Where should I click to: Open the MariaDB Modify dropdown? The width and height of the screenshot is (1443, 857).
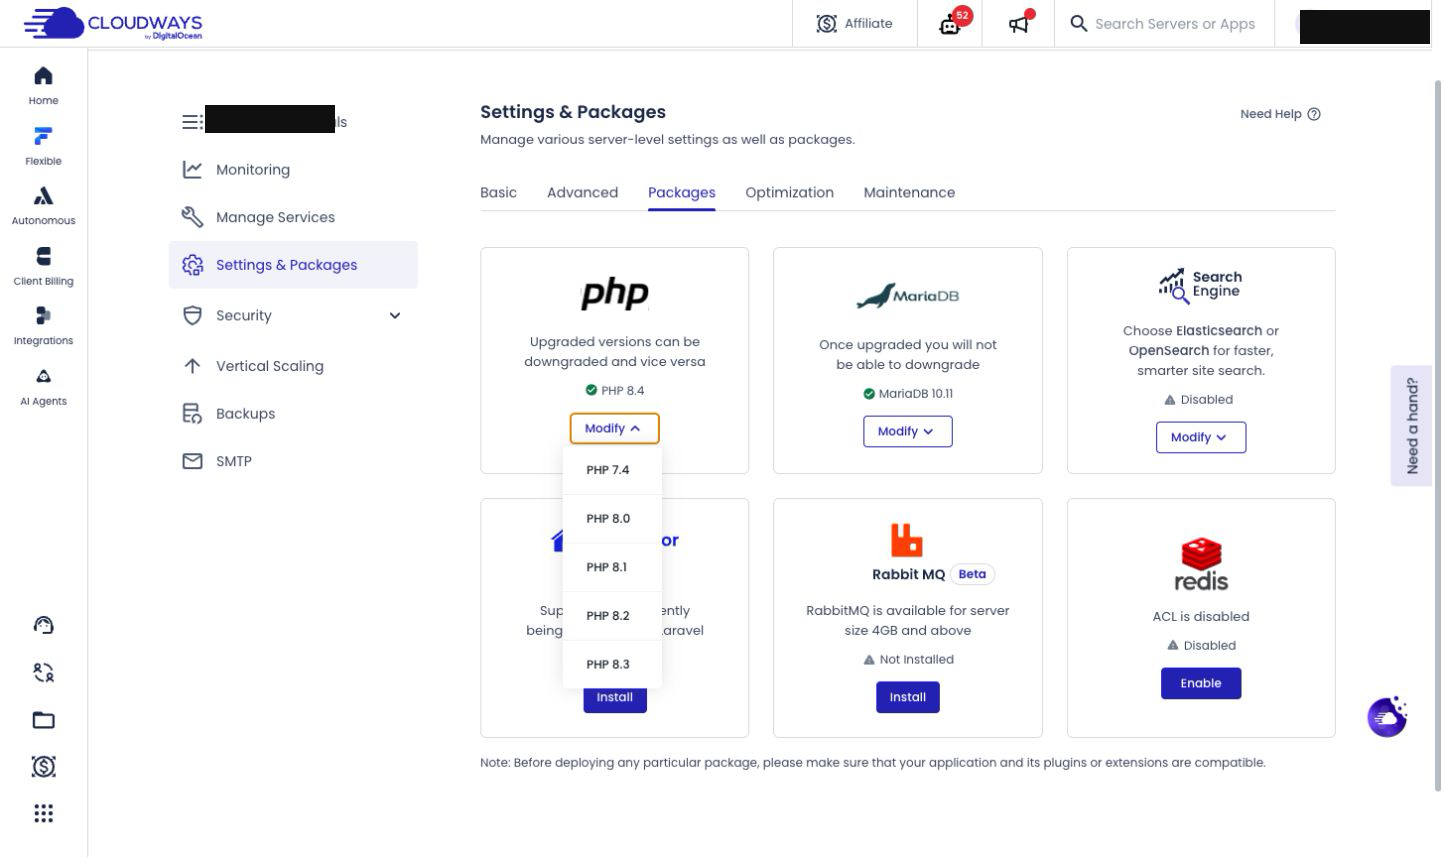click(907, 431)
